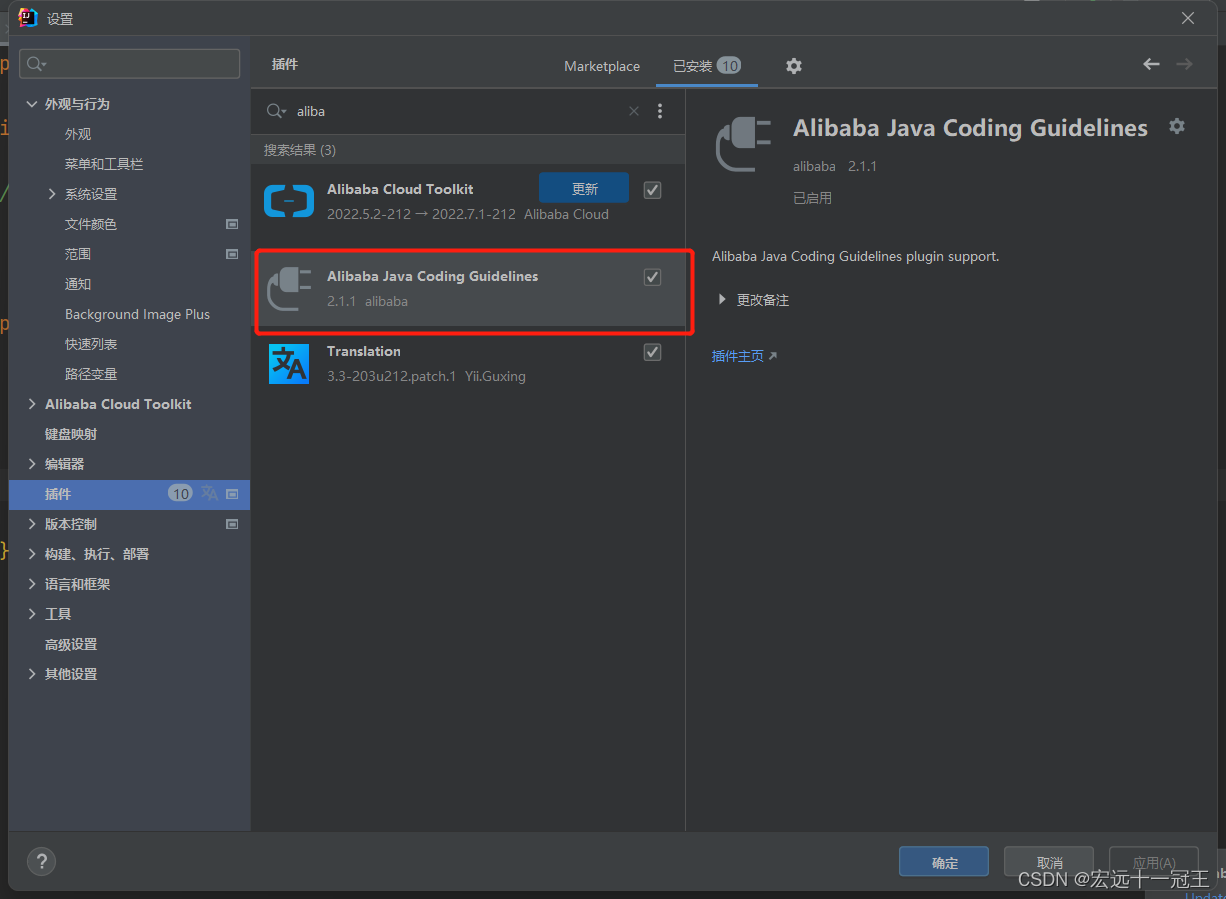Open plugin search options menu (three dots)
Image resolution: width=1226 pixels, height=899 pixels.
(660, 111)
